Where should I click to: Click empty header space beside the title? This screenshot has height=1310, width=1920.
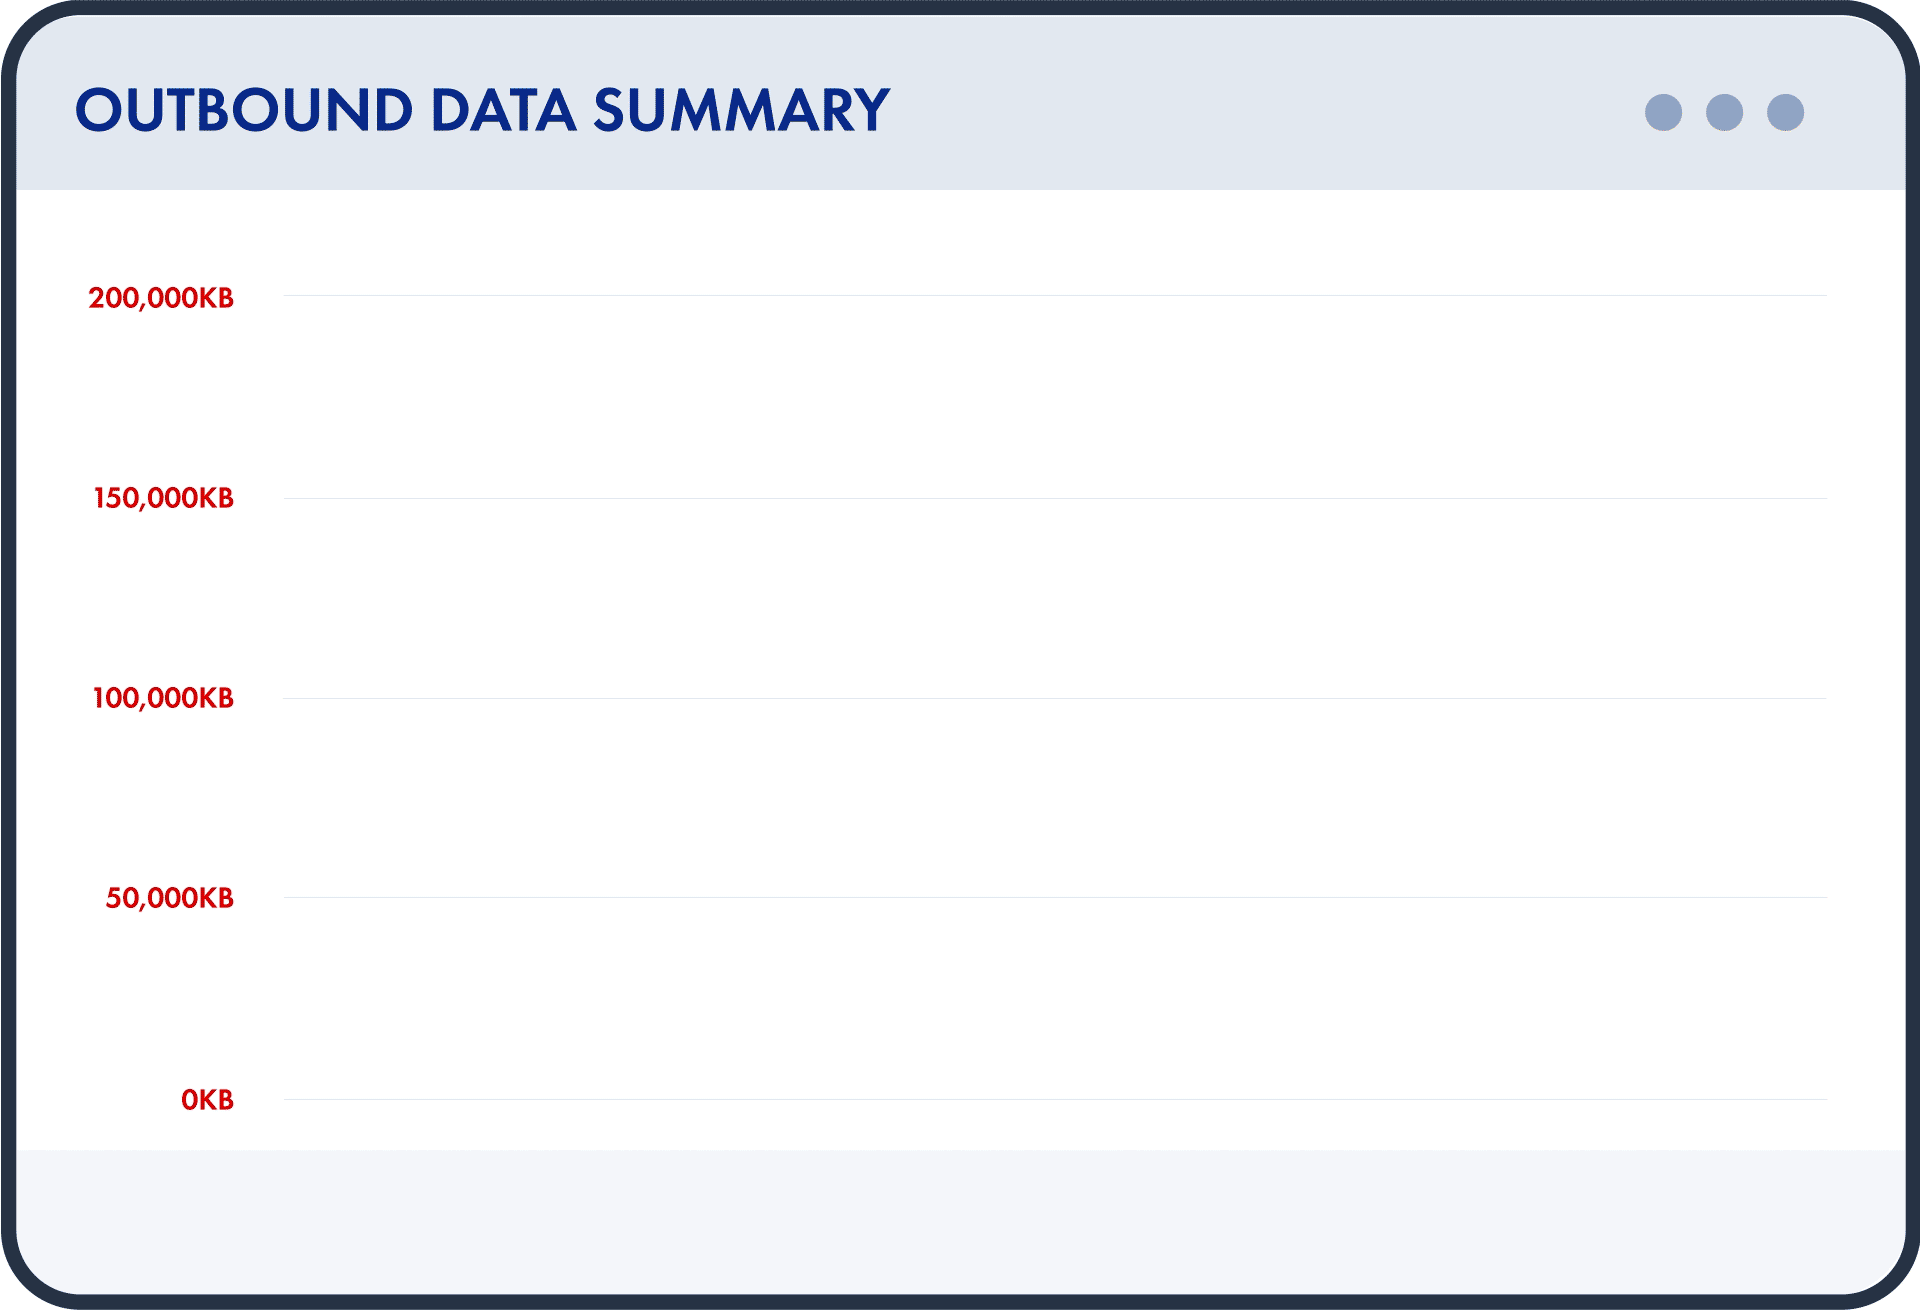(1260, 110)
